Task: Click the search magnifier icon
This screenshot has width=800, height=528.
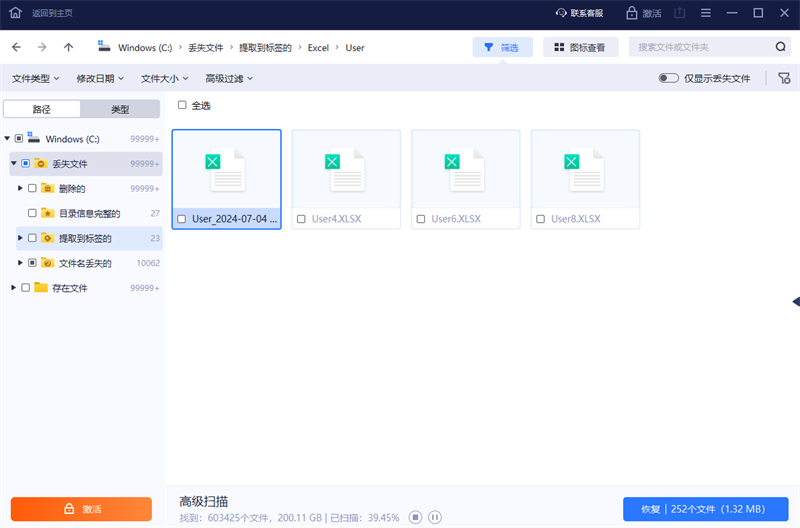Action: tap(780, 47)
